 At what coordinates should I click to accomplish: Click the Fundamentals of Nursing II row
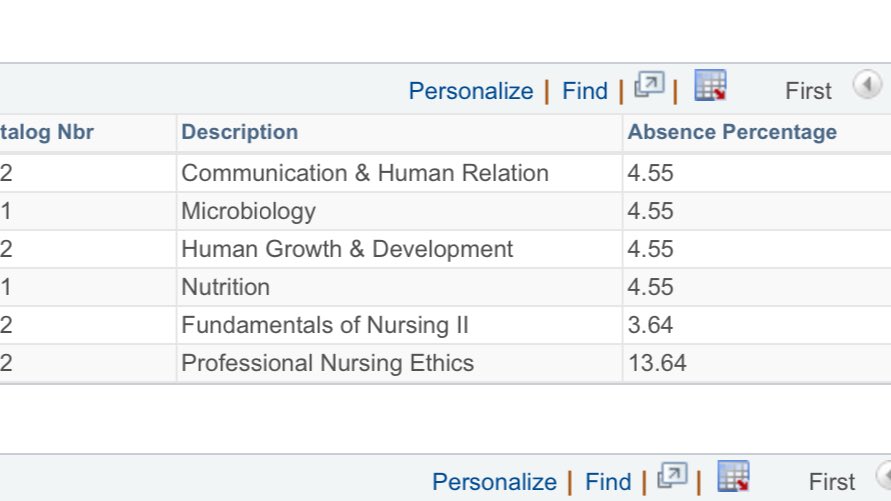(x=324, y=325)
